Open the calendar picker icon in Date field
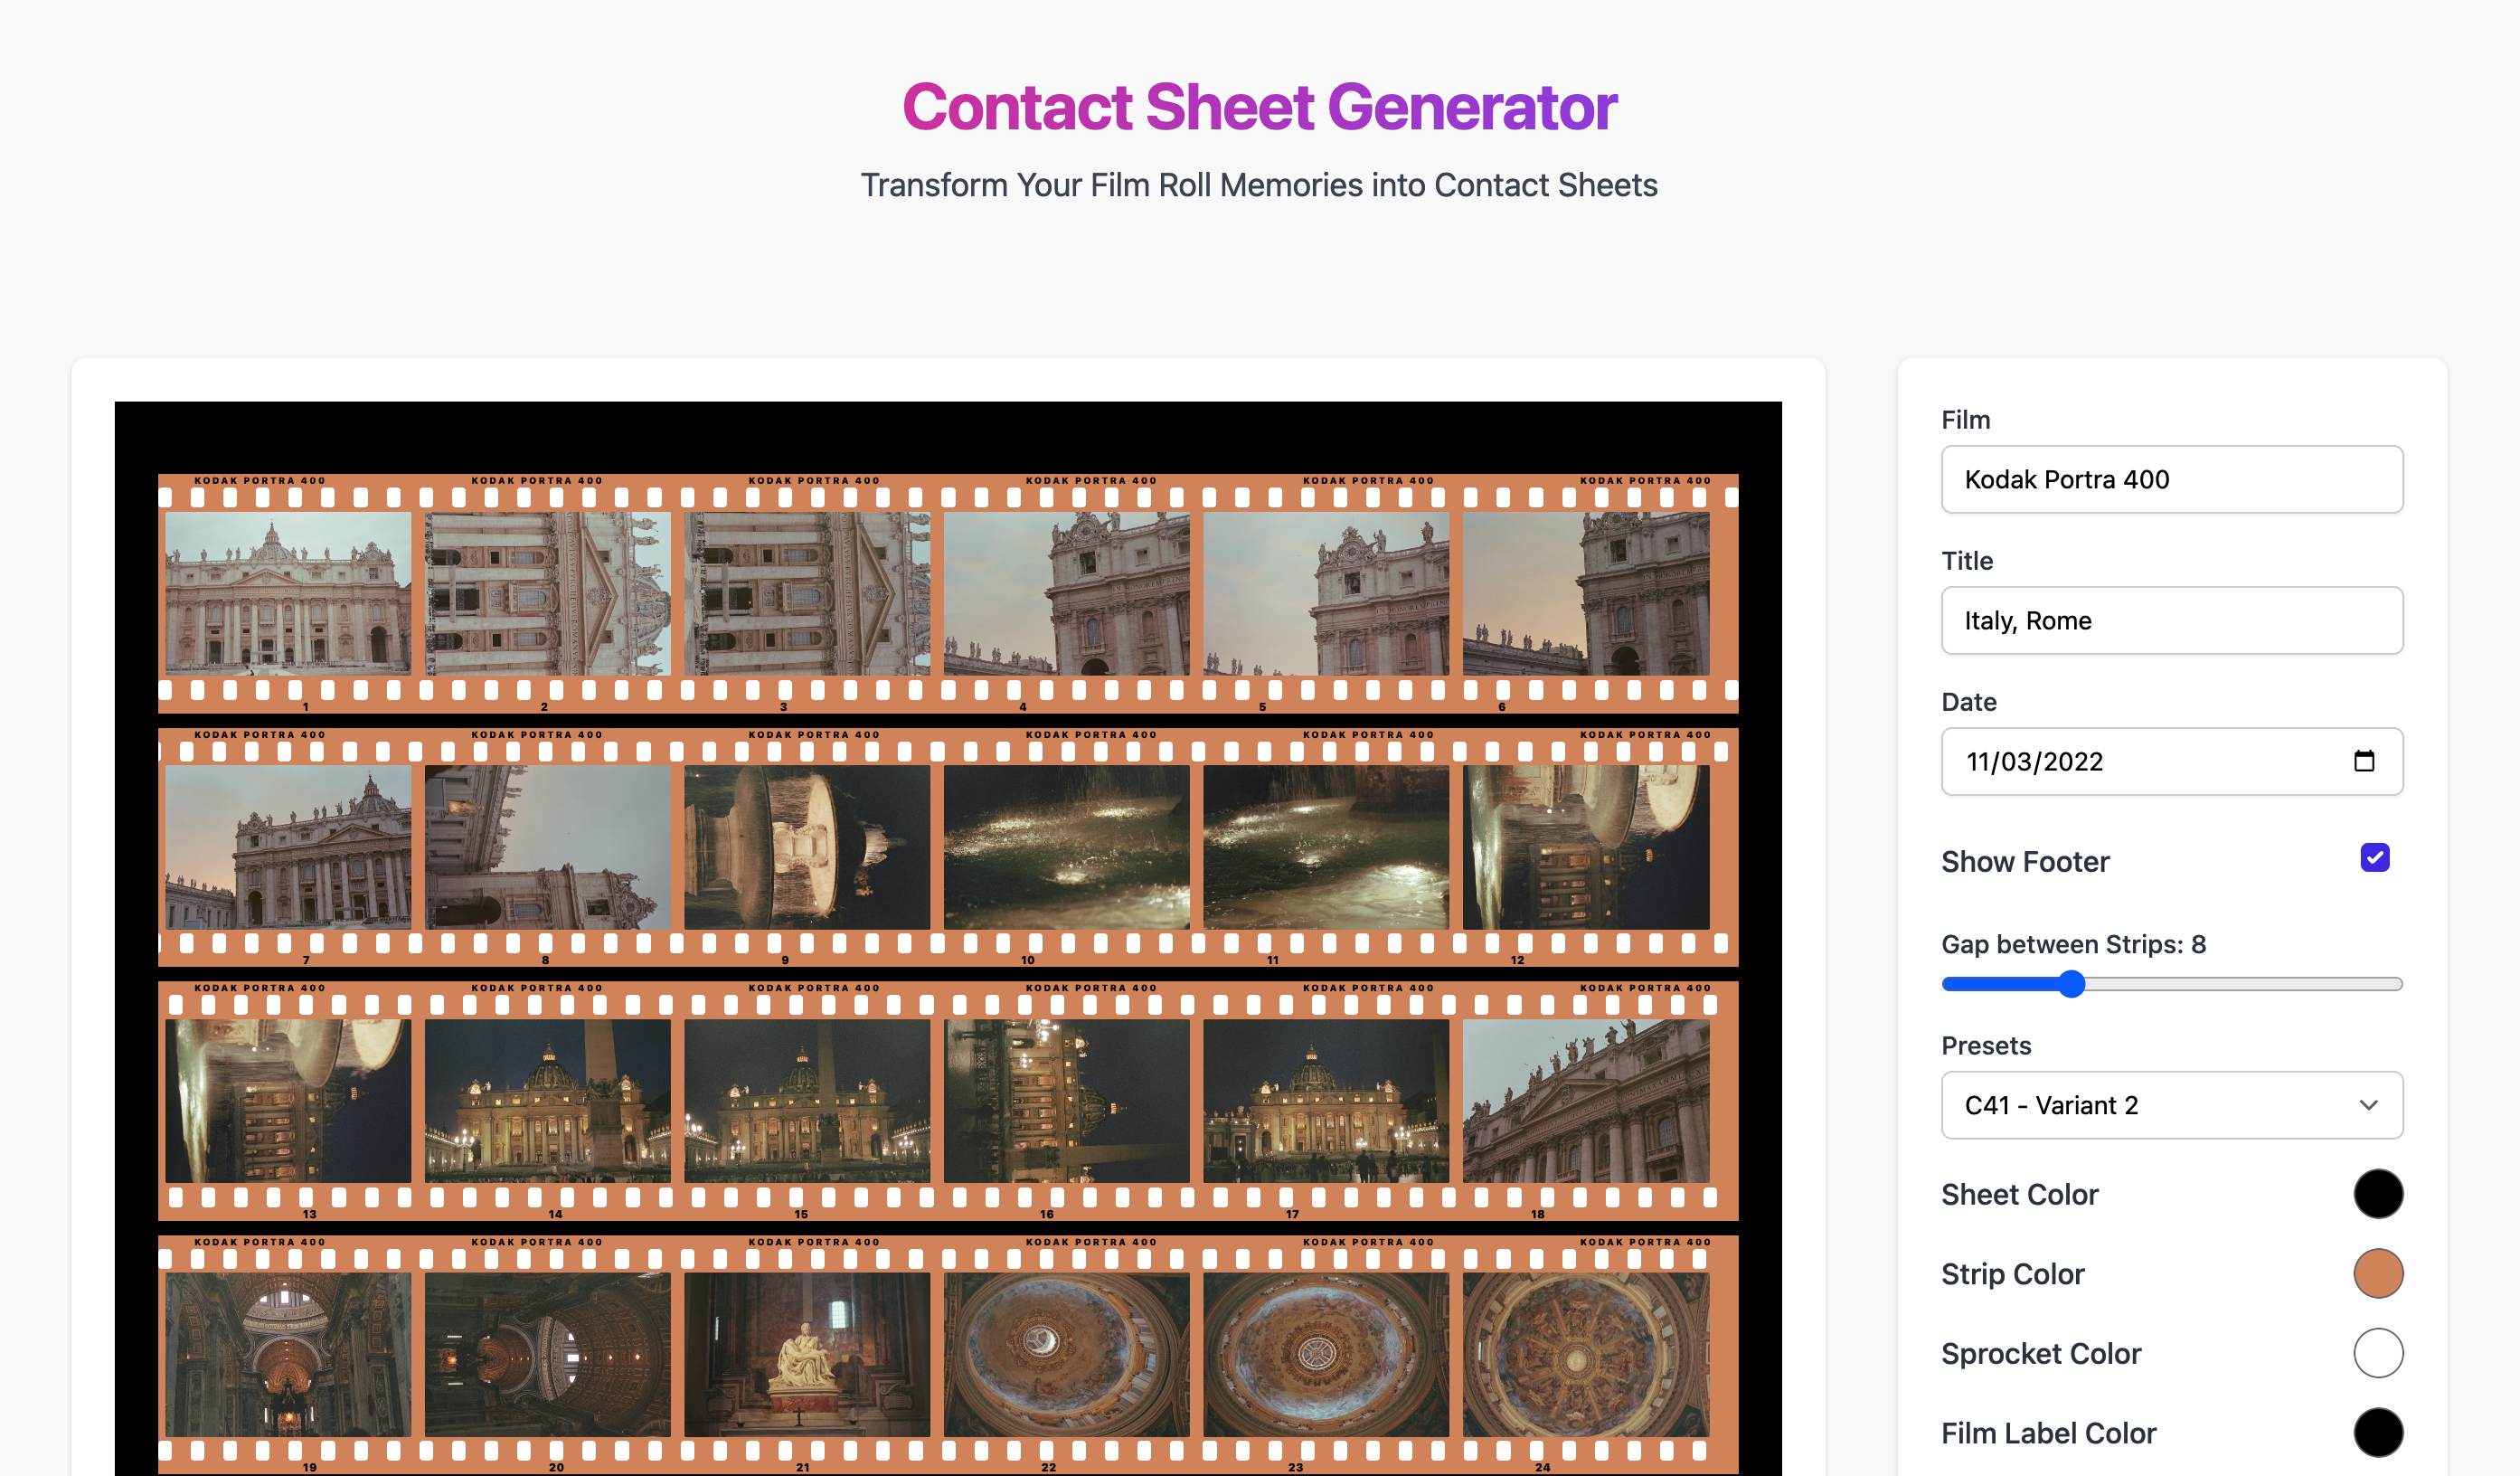 coord(2363,761)
